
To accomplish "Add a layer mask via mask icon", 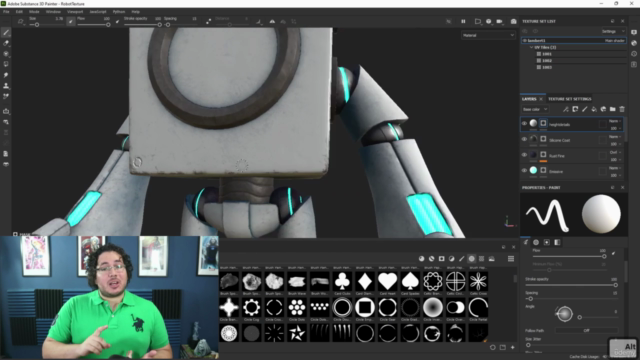I will (575, 109).
